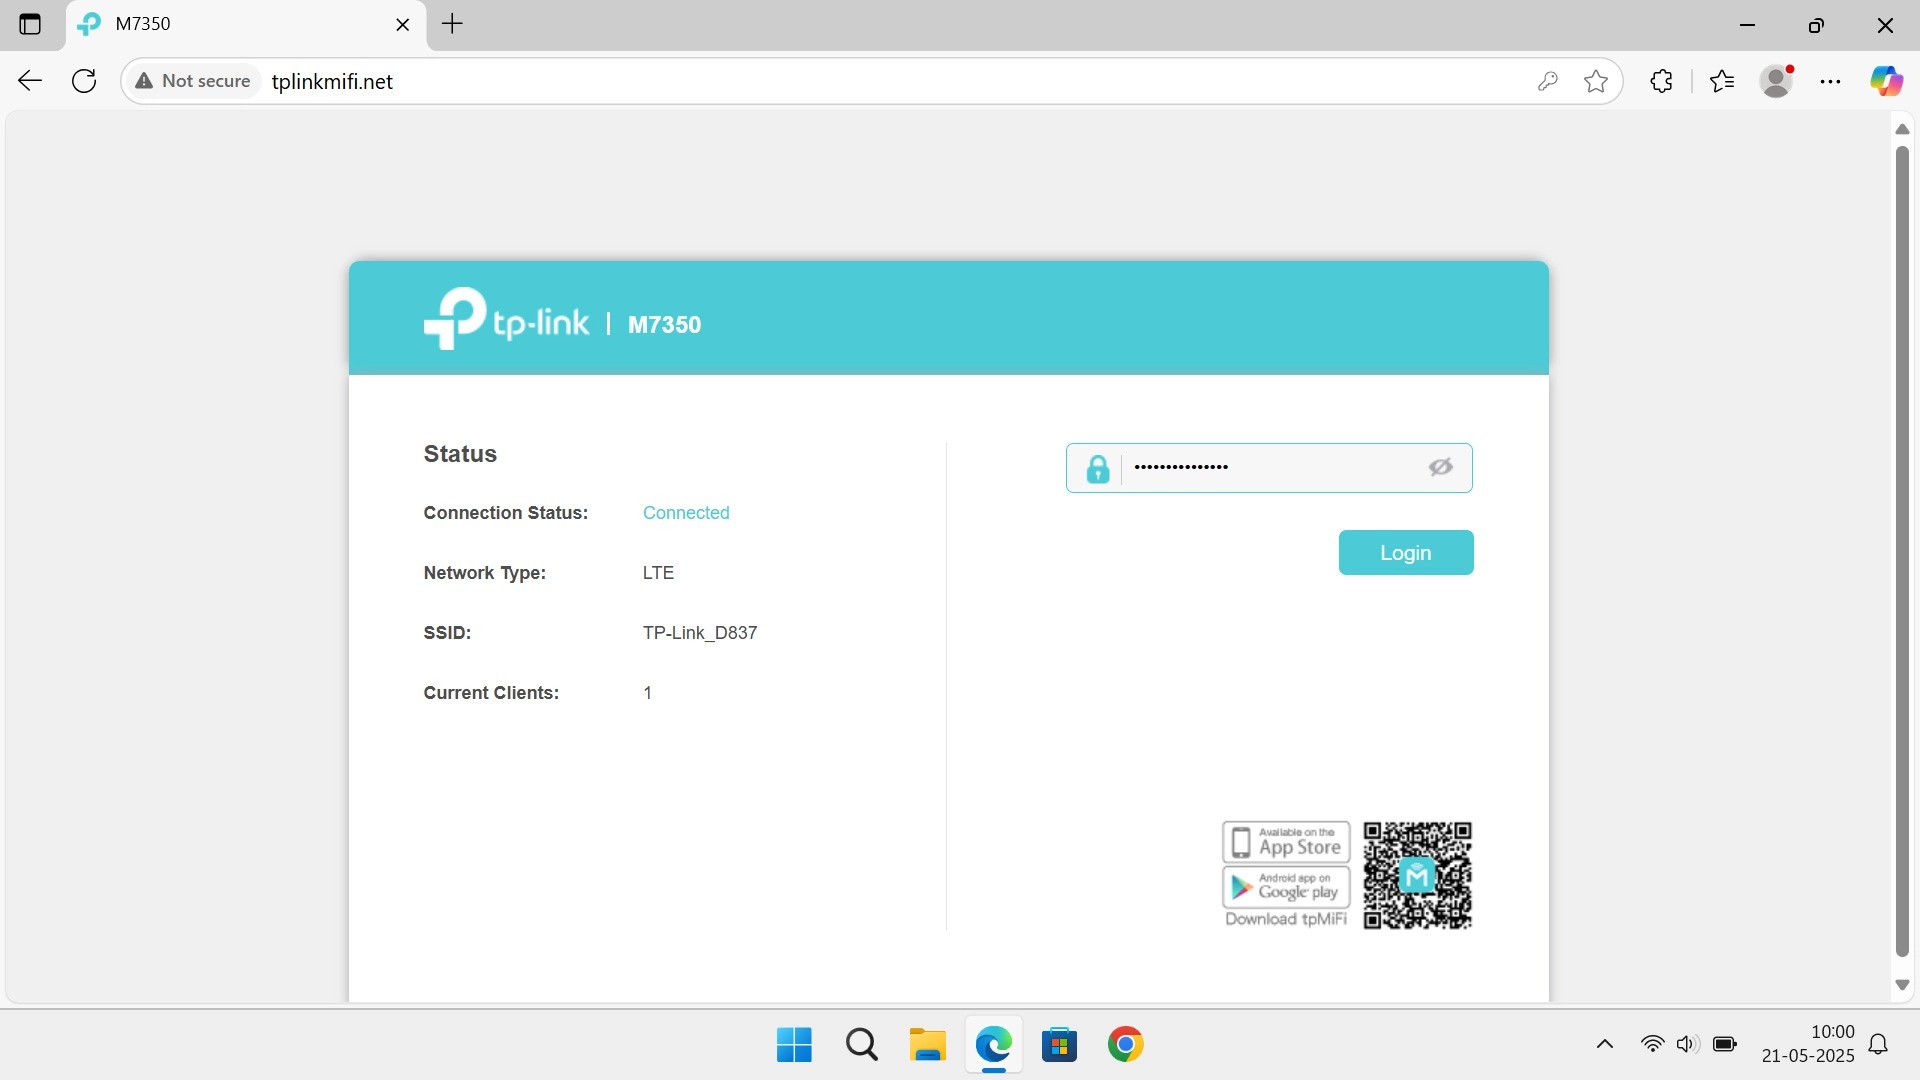
Task: Scan the Download tpMiFi QR code
Action: click(1417, 875)
